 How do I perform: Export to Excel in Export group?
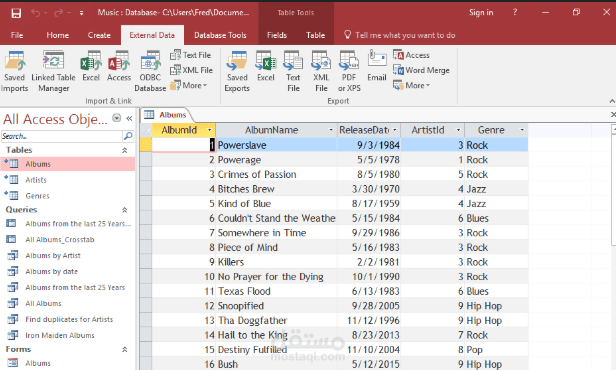266,66
